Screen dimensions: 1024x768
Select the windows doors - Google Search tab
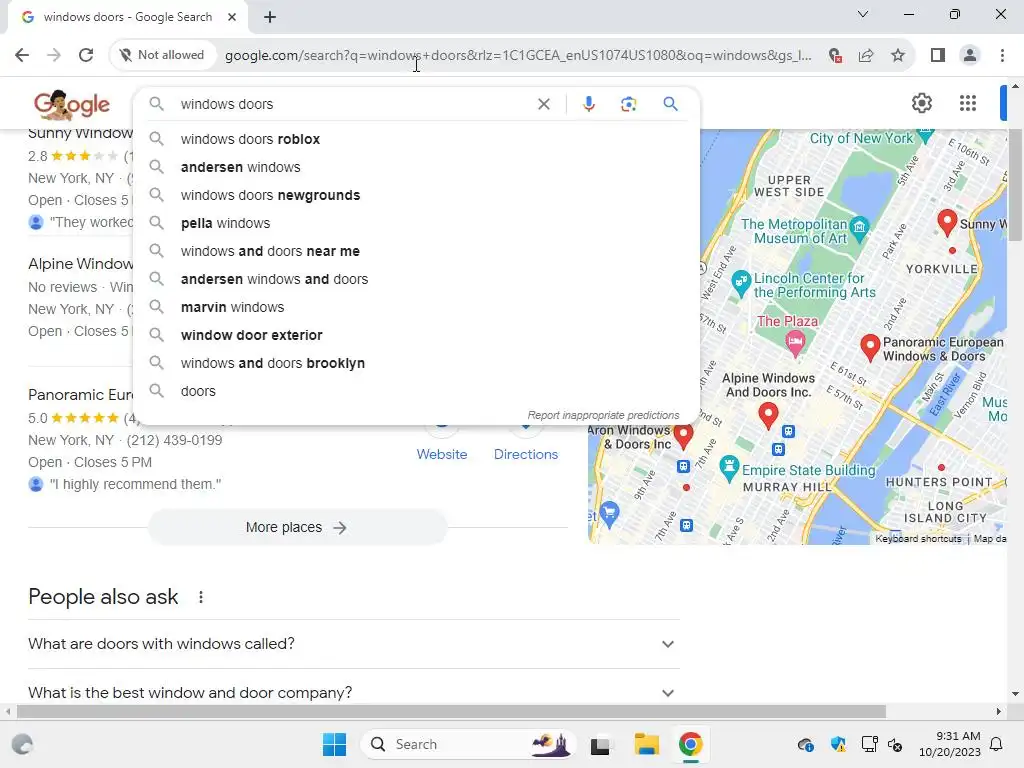[128, 17]
